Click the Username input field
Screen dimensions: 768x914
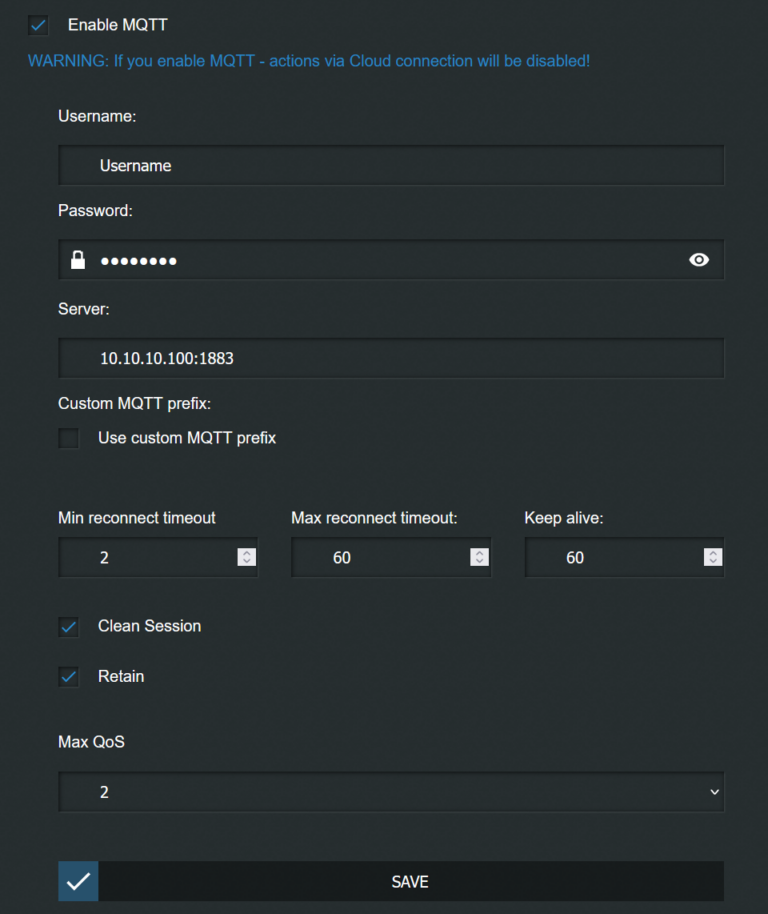pos(390,165)
